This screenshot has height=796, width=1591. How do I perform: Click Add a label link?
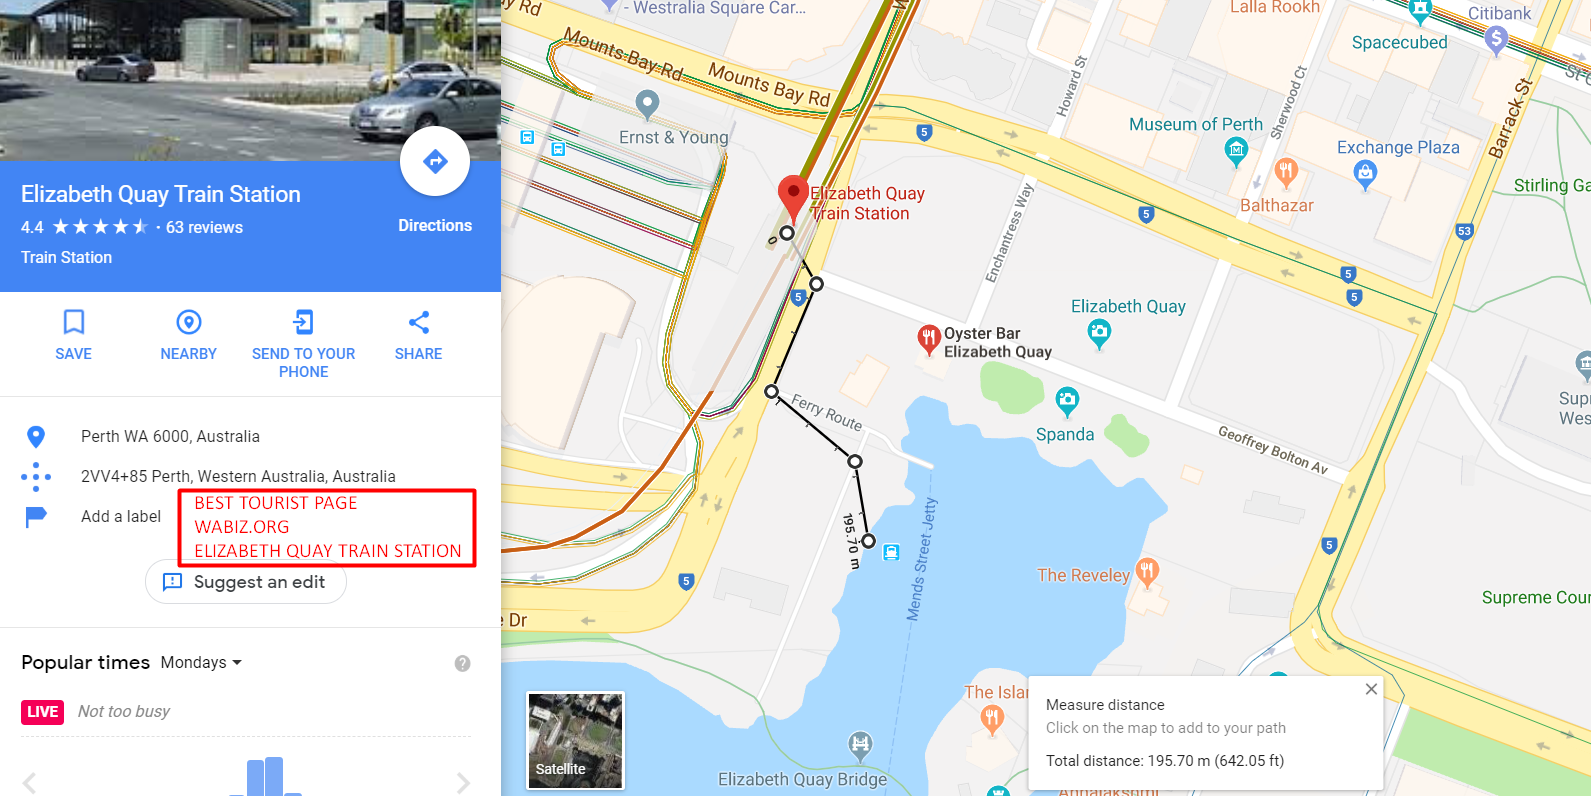point(121,516)
